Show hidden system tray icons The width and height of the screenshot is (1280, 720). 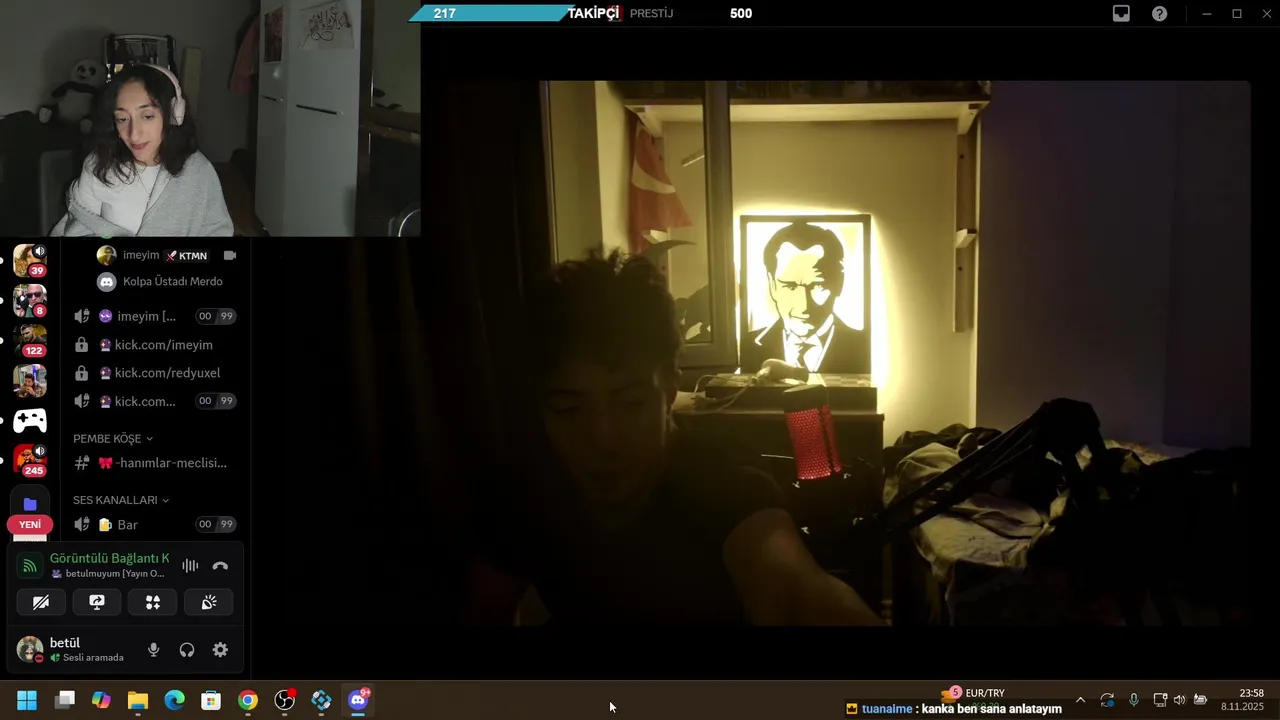[x=1080, y=700]
